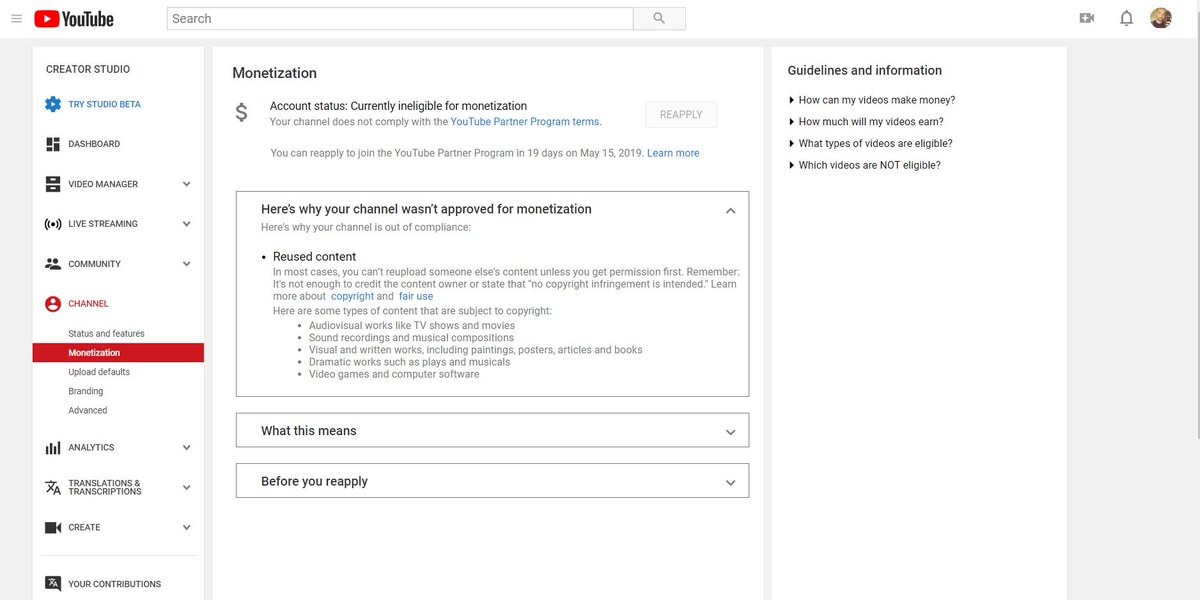Open Translations & Transcriptions via its icon
The image size is (1200, 600).
(52, 487)
